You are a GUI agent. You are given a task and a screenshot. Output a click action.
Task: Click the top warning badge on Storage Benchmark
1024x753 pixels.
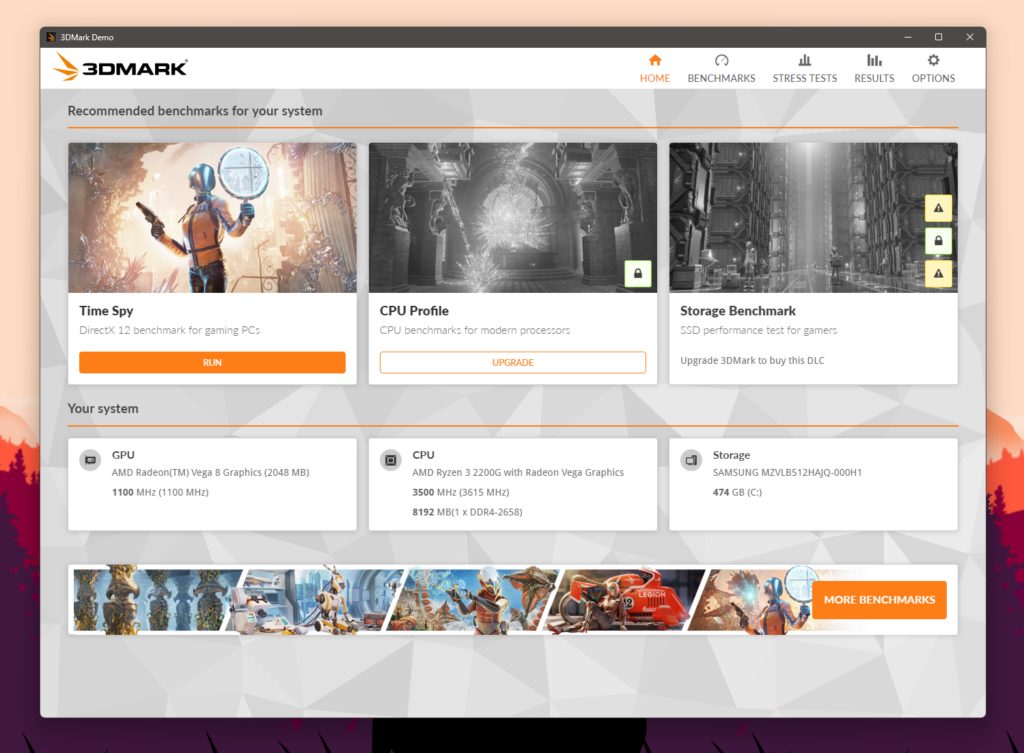coord(940,208)
